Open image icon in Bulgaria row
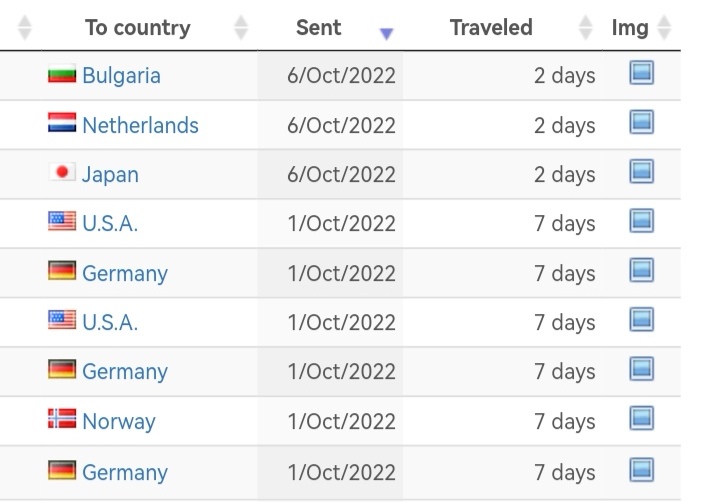 tap(641, 73)
